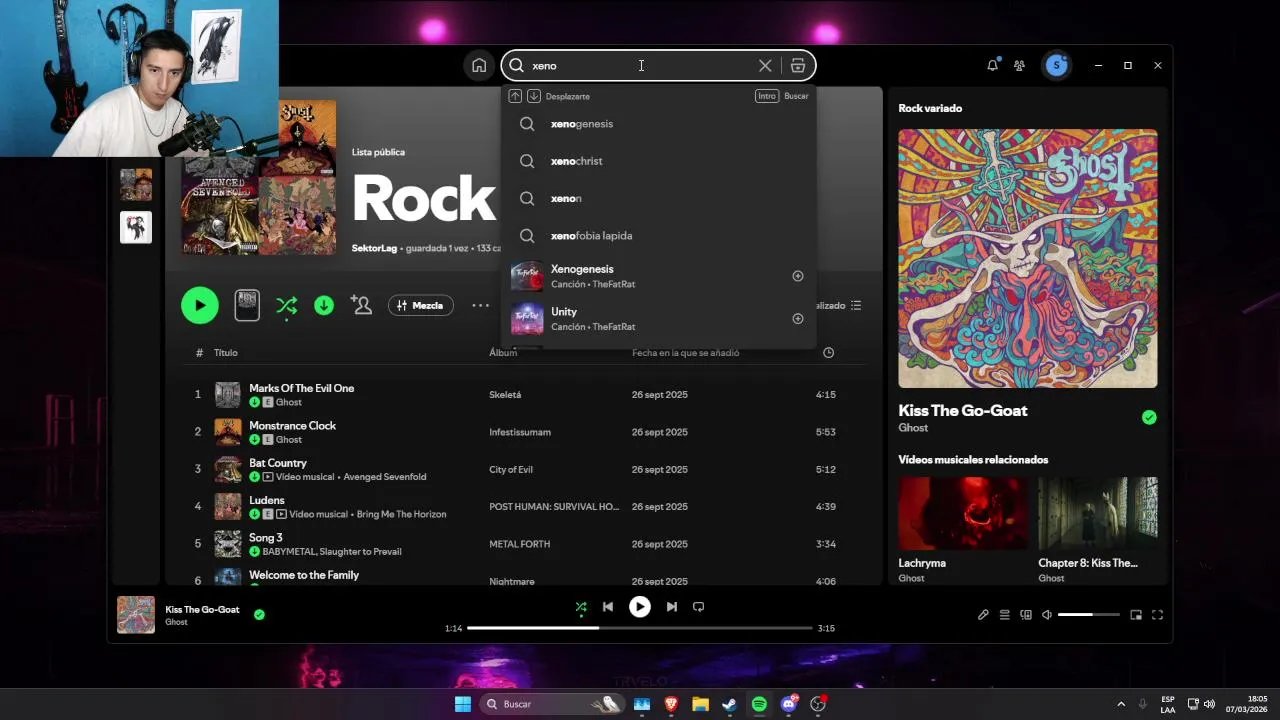
Task: Click the "Buscar" hint in search dropdown
Action: click(x=796, y=96)
